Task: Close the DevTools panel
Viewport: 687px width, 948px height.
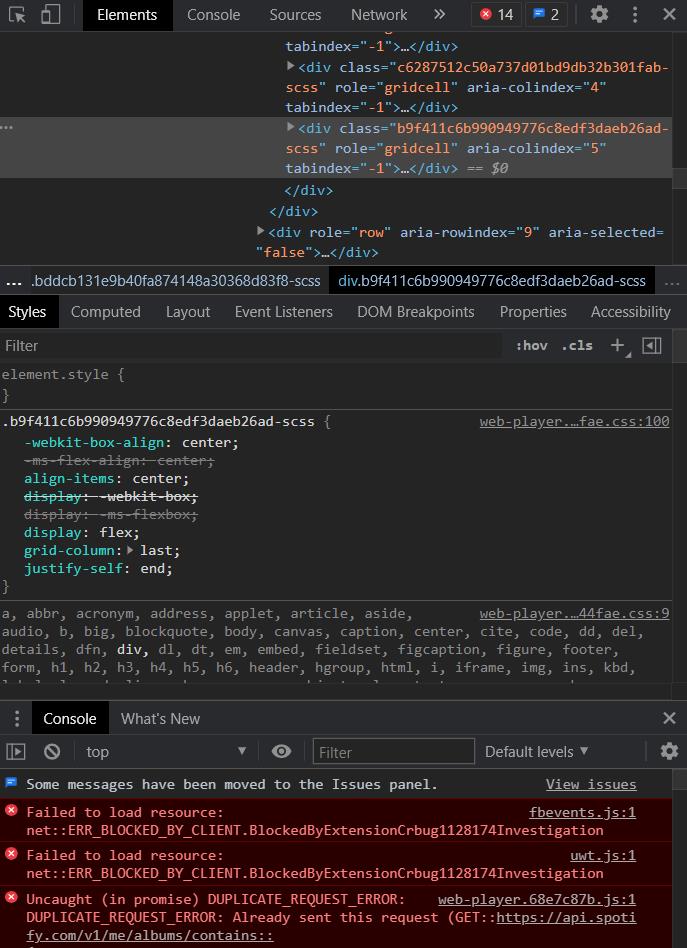Action: [x=669, y=15]
